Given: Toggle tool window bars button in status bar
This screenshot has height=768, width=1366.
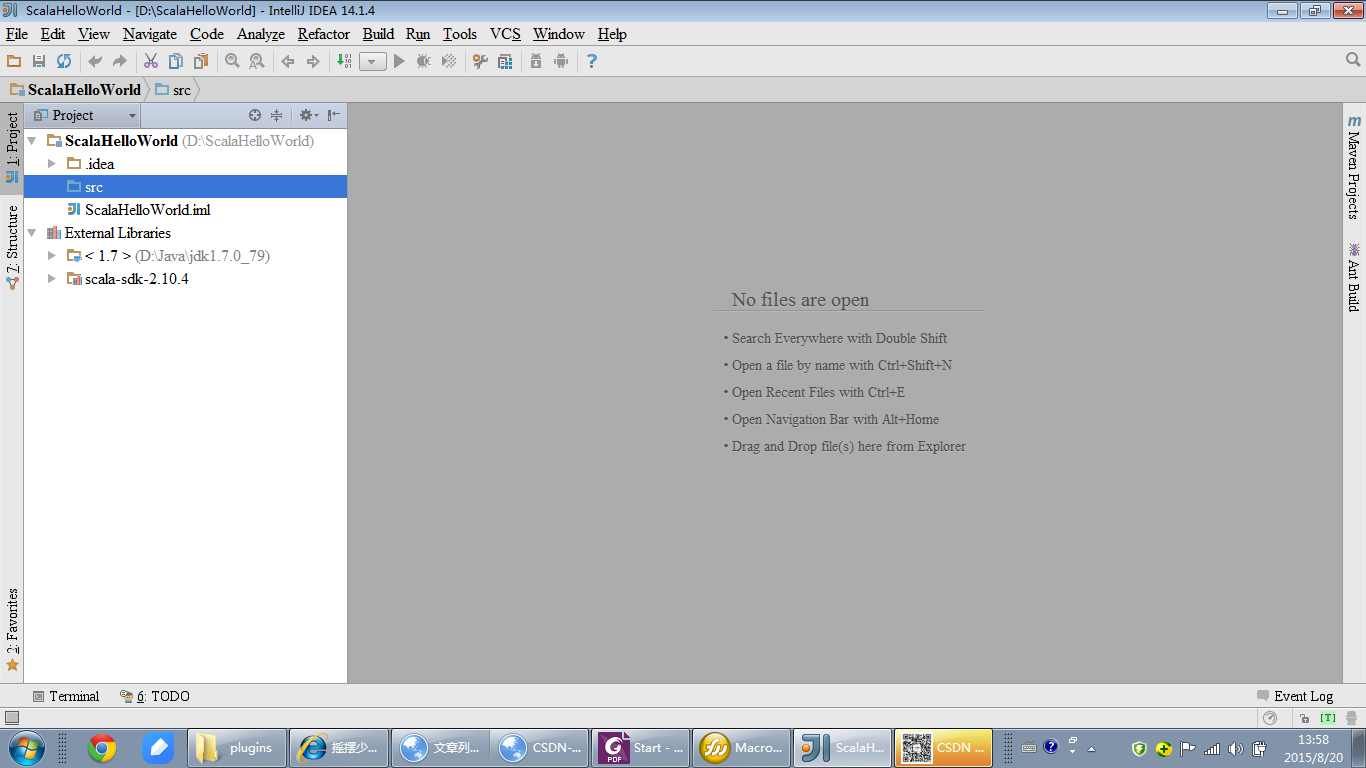Looking at the screenshot, I should [x=12, y=718].
